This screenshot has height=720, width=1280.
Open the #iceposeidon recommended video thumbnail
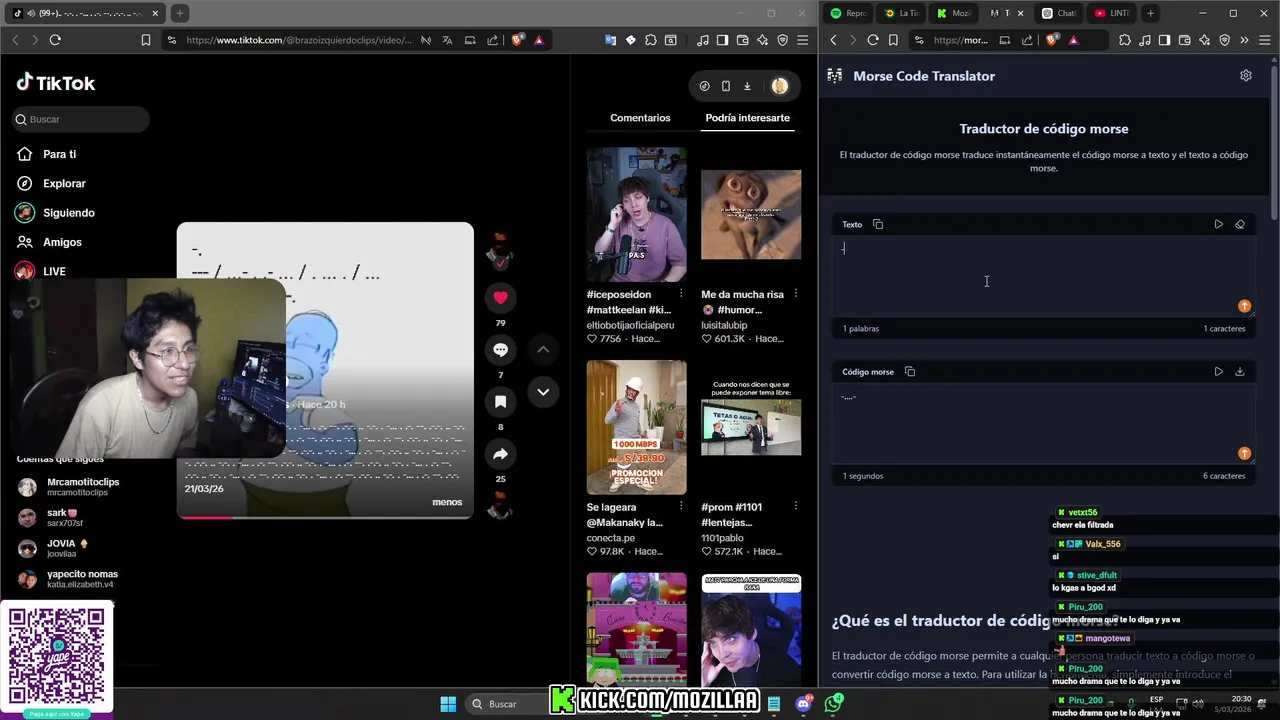pyautogui.click(x=636, y=215)
